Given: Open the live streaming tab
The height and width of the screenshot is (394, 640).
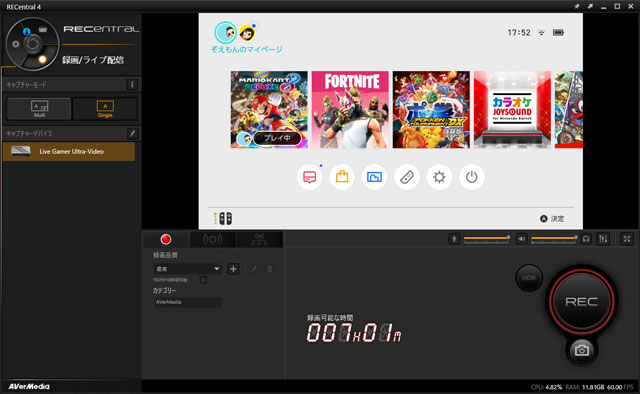Looking at the screenshot, I should click(213, 239).
